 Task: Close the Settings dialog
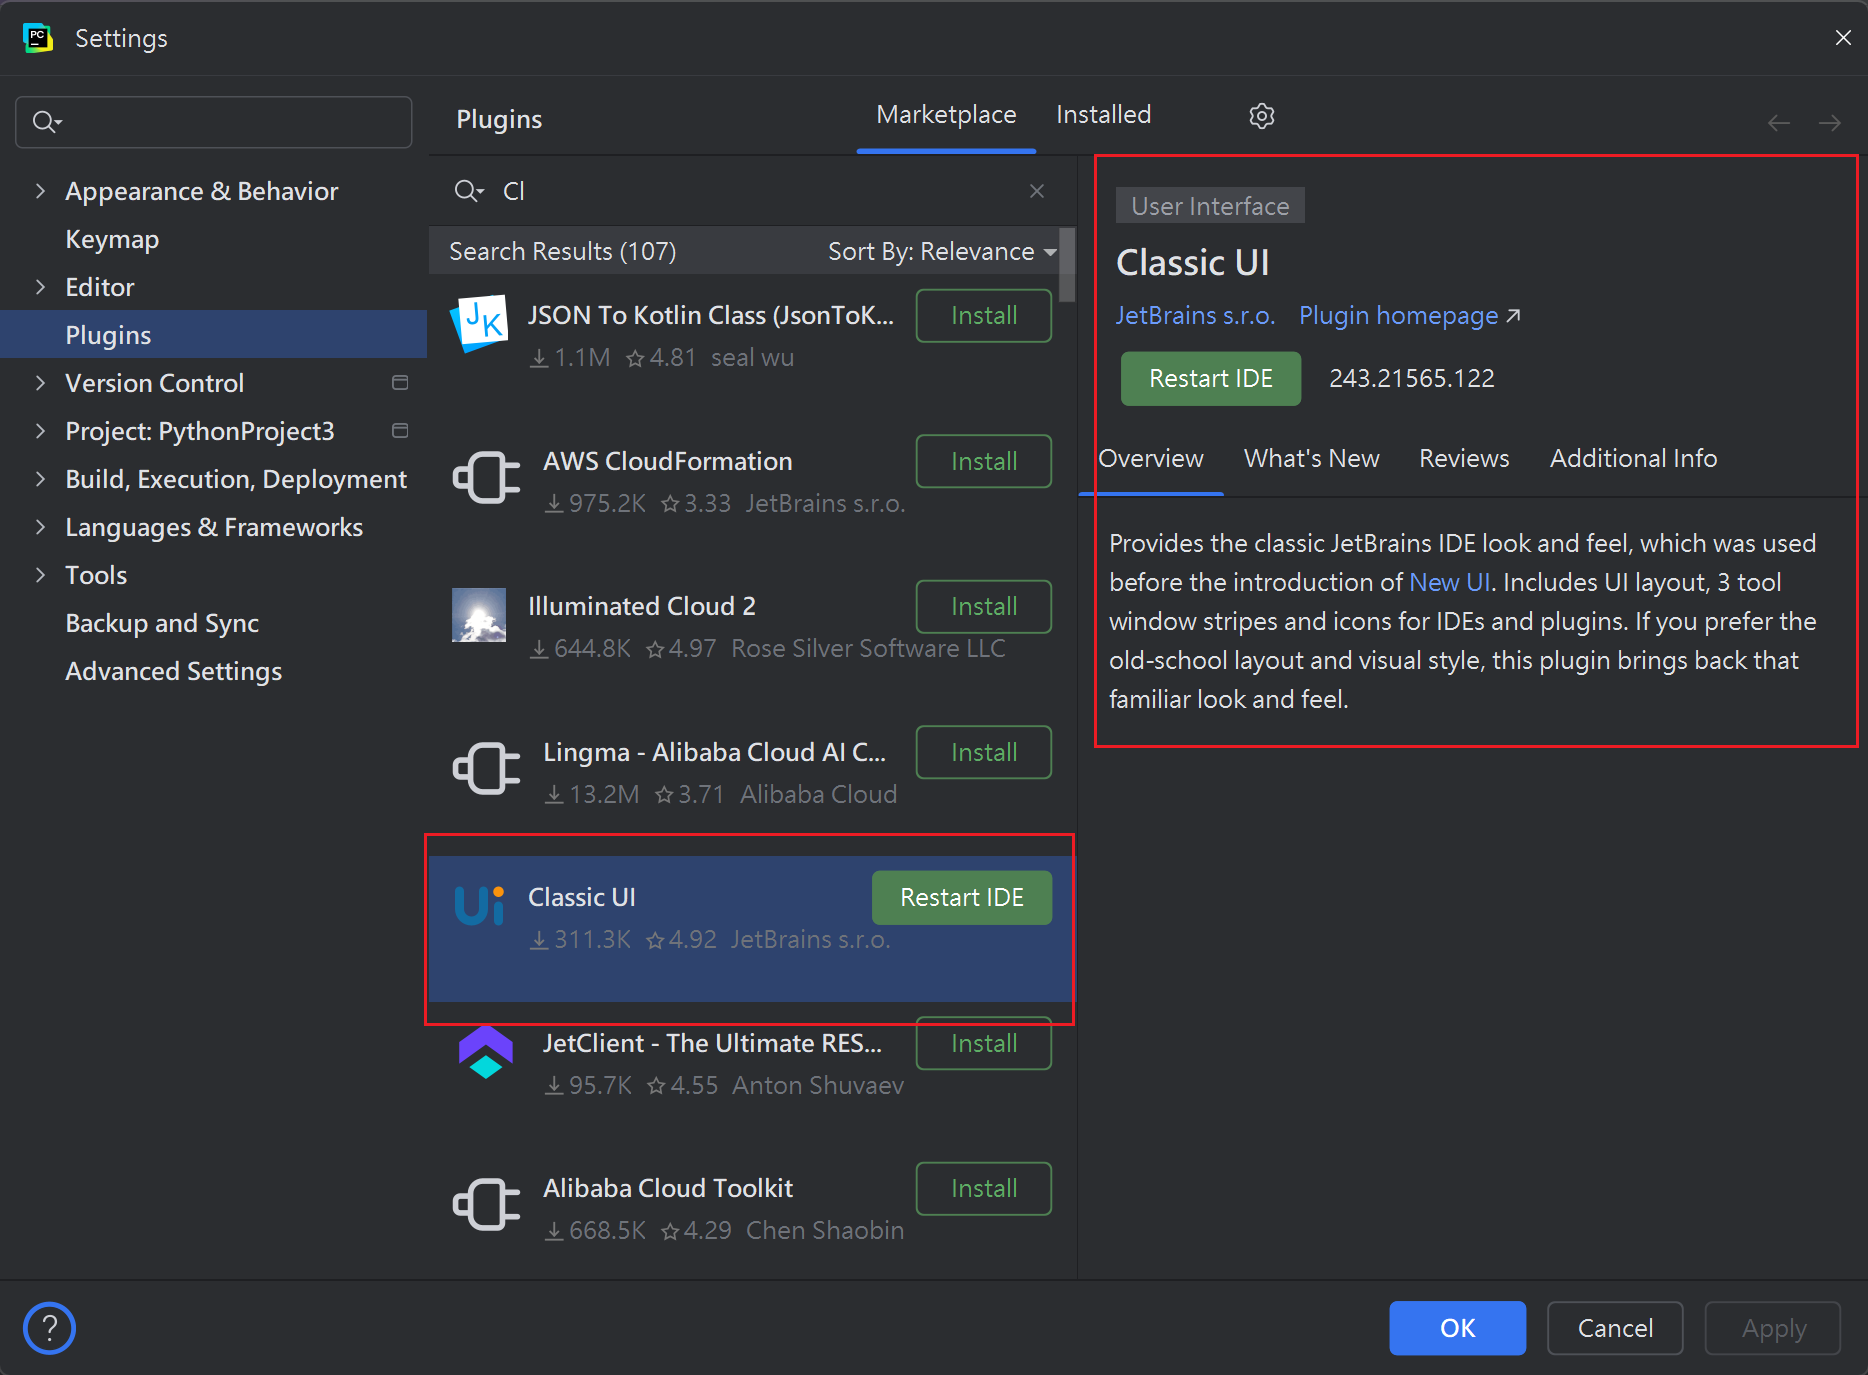click(x=1843, y=38)
